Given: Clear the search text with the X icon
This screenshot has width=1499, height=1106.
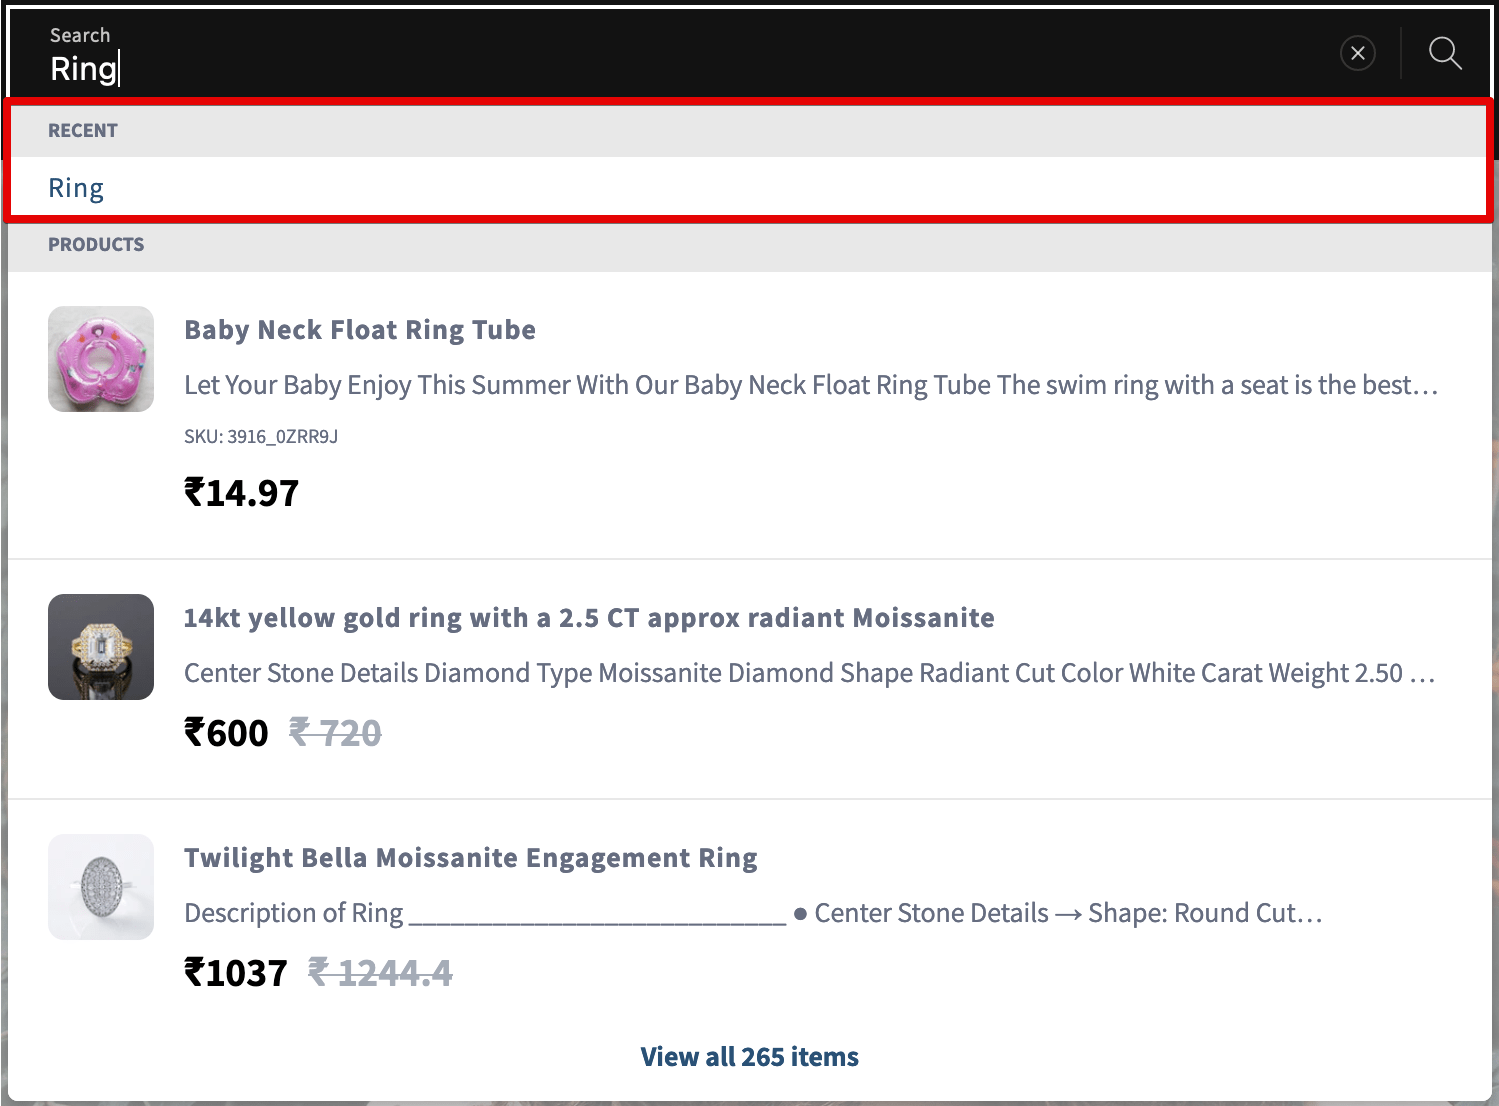Looking at the screenshot, I should (1358, 53).
